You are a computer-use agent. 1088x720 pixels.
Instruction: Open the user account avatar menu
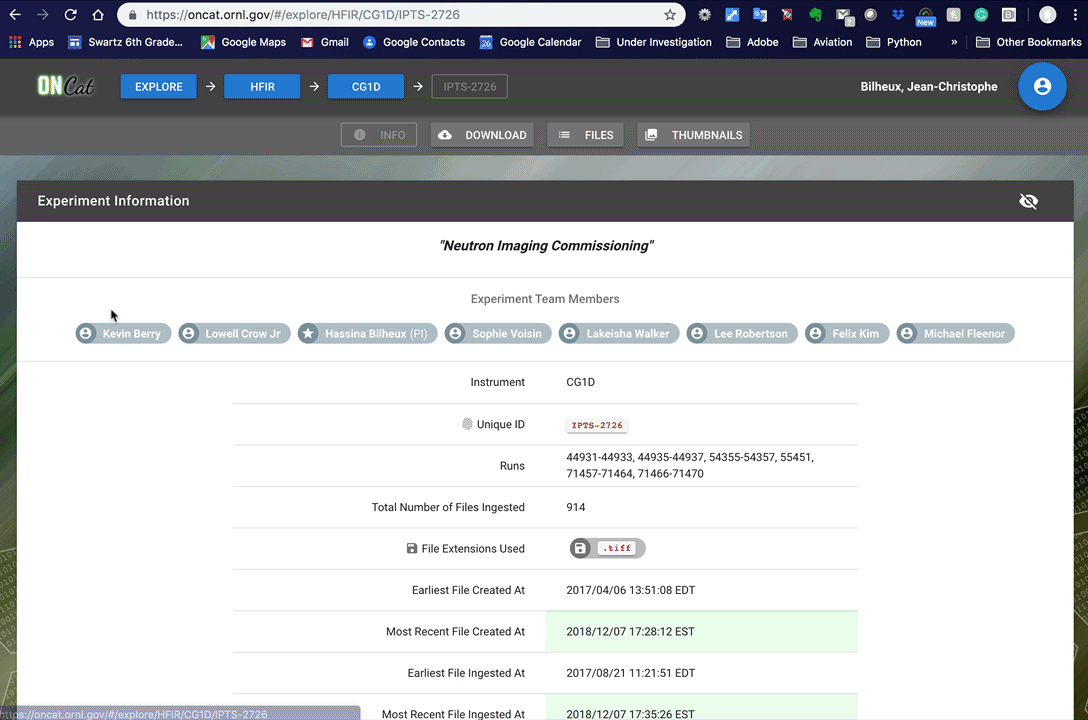pyautogui.click(x=1042, y=87)
